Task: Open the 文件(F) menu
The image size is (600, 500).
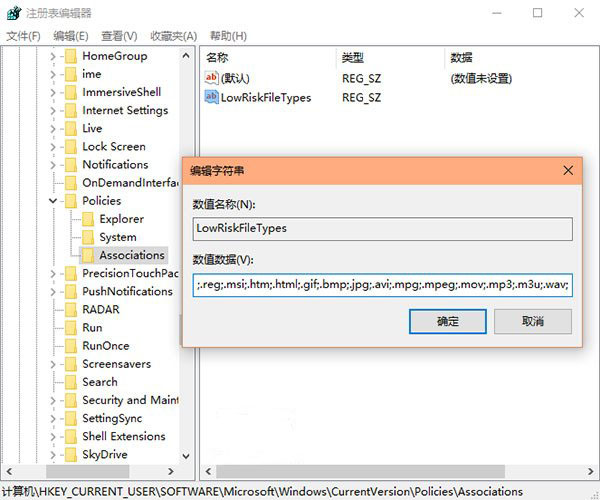Action: (x=23, y=36)
